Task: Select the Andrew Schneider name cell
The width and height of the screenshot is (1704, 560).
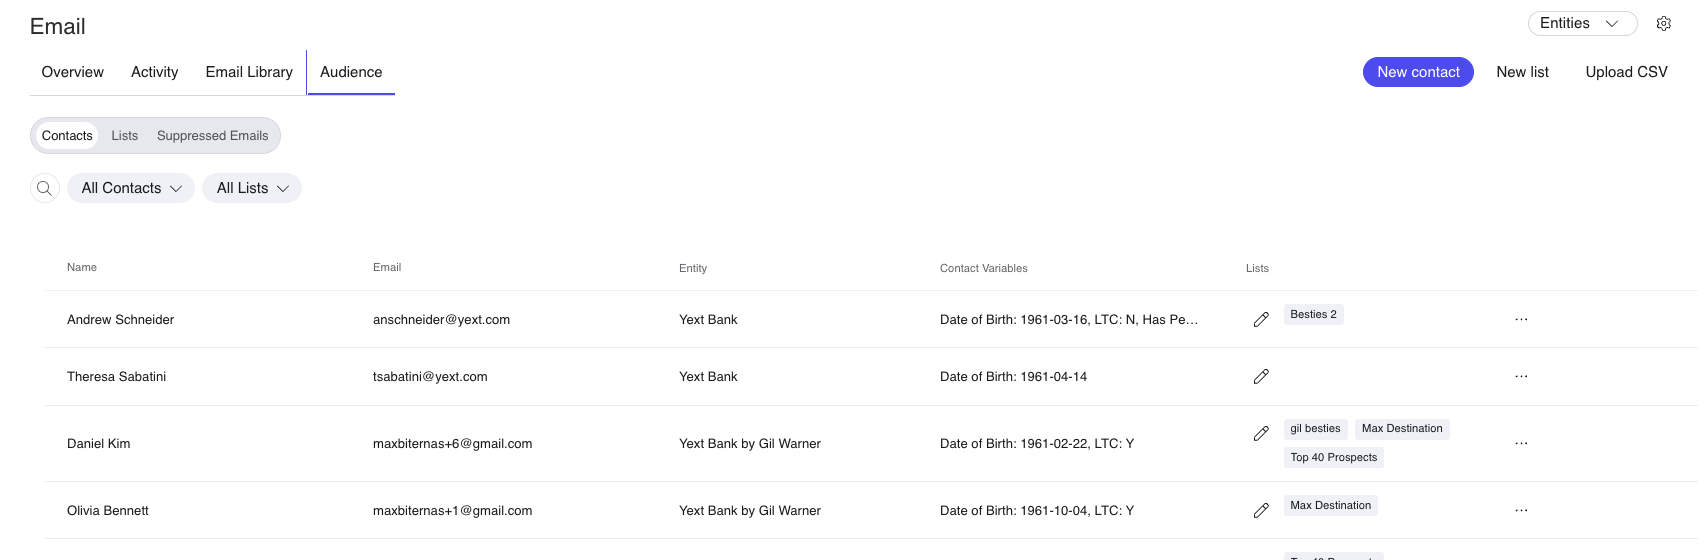Action: point(121,320)
